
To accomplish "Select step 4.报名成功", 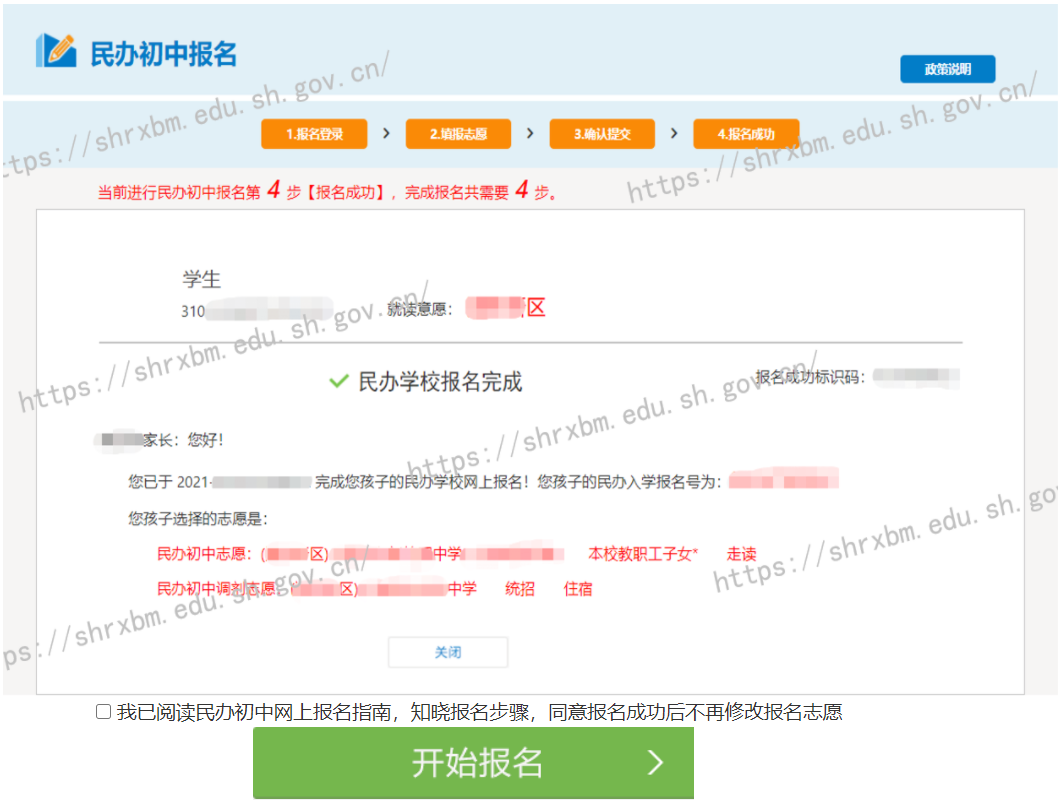I will point(746,134).
